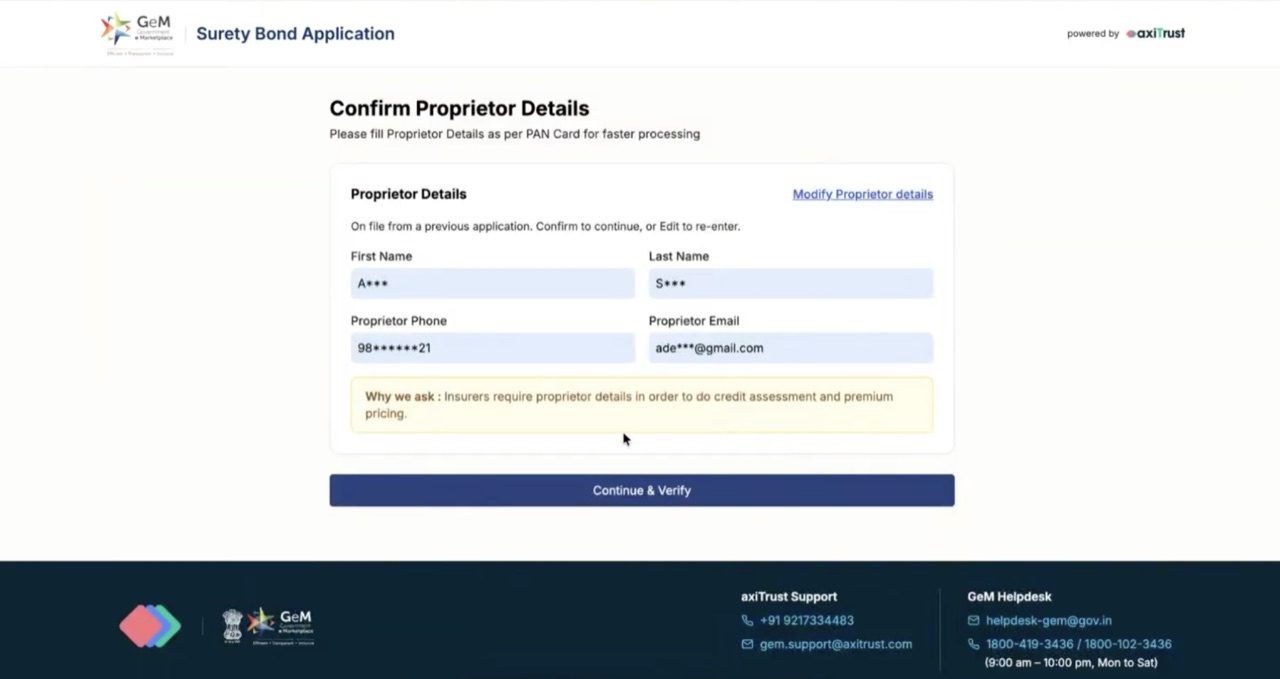This screenshot has width=1280, height=679.
Task: Click the 'On file from a previous application' text
Action: coord(545,226)
